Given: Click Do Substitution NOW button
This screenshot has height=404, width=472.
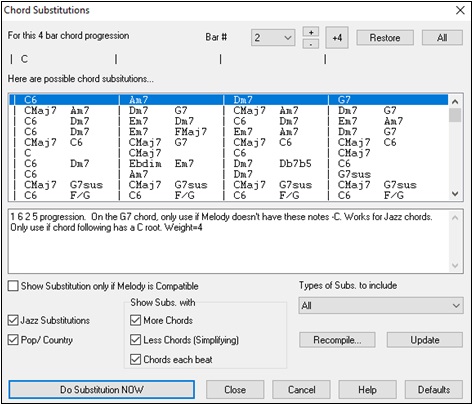Looking at the screenshot, I should pyautogui.click(x=102, y=389).
